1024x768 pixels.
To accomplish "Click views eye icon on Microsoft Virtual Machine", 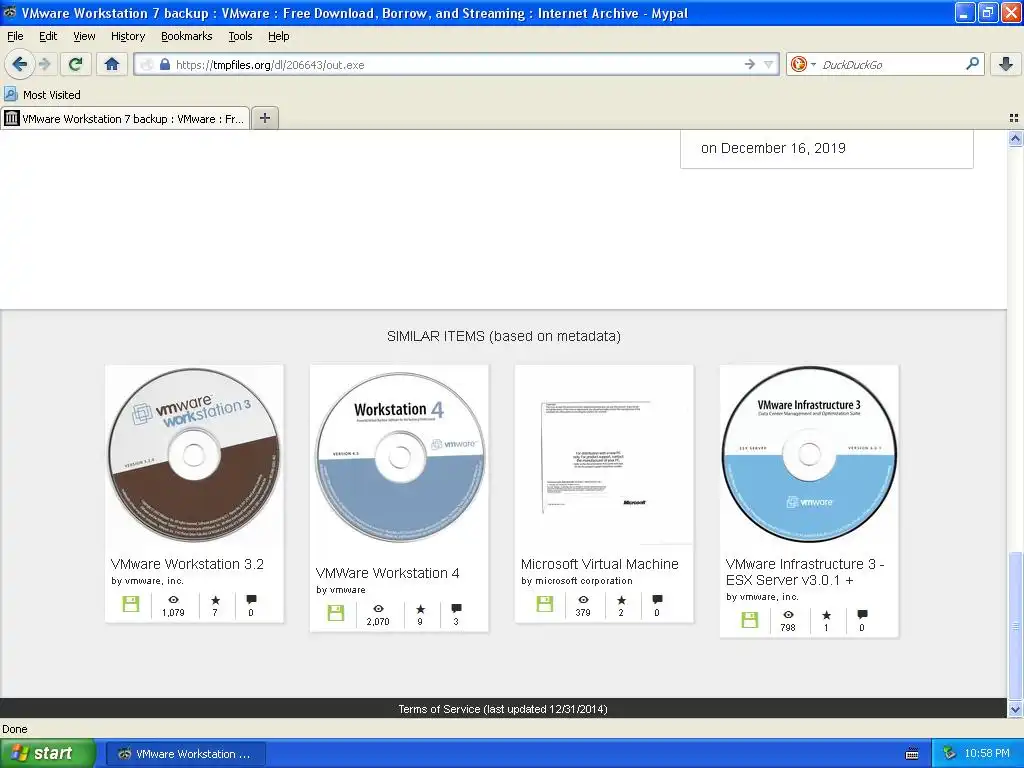I will [x=583, y=600].
